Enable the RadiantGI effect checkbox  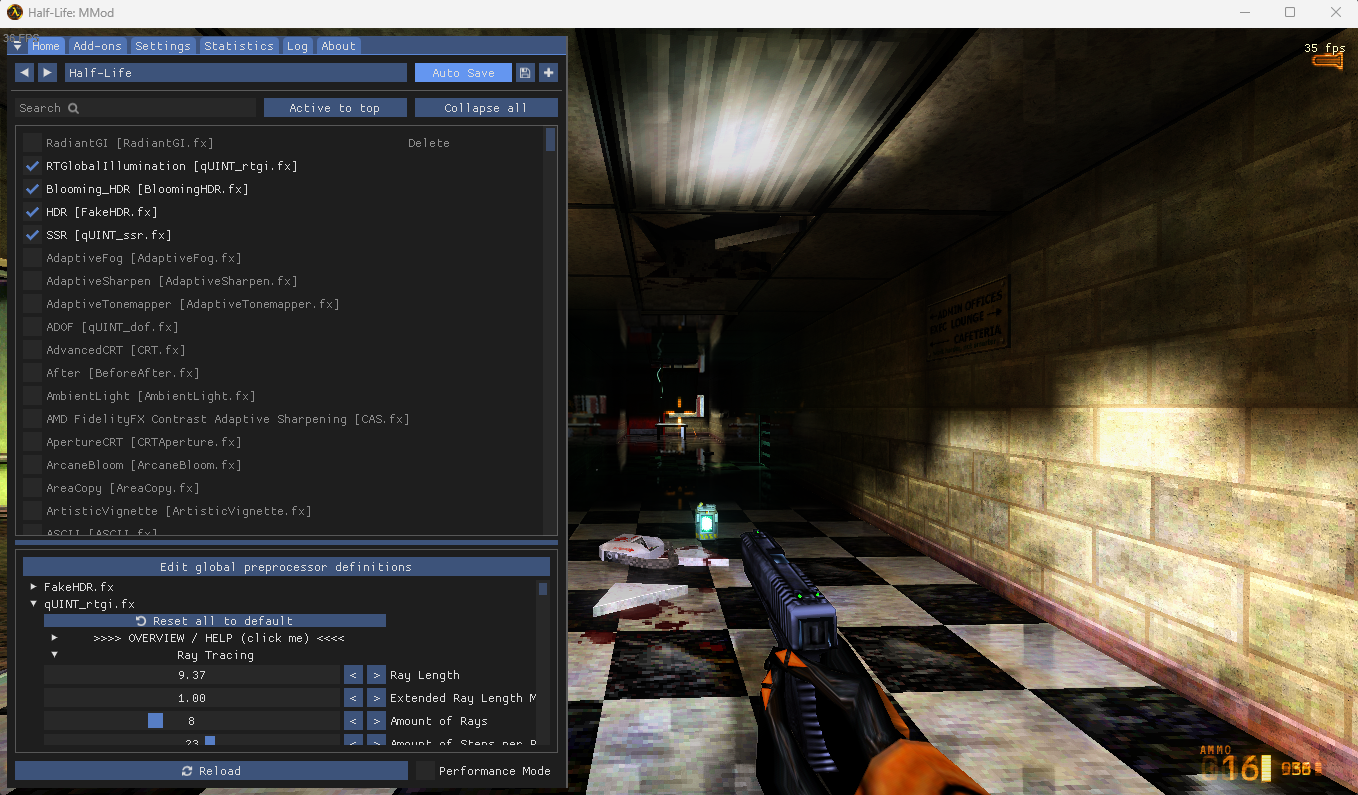pos(33,143)
